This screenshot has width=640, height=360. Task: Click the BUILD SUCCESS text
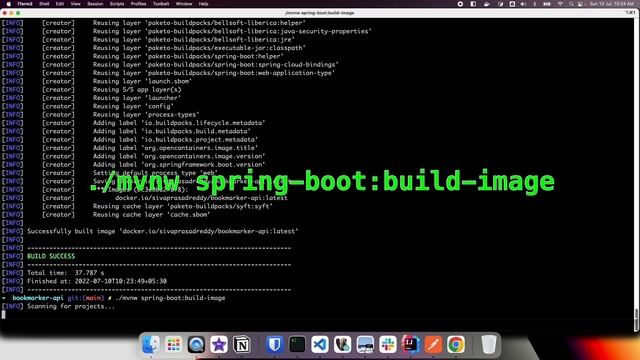click(51, 256)
